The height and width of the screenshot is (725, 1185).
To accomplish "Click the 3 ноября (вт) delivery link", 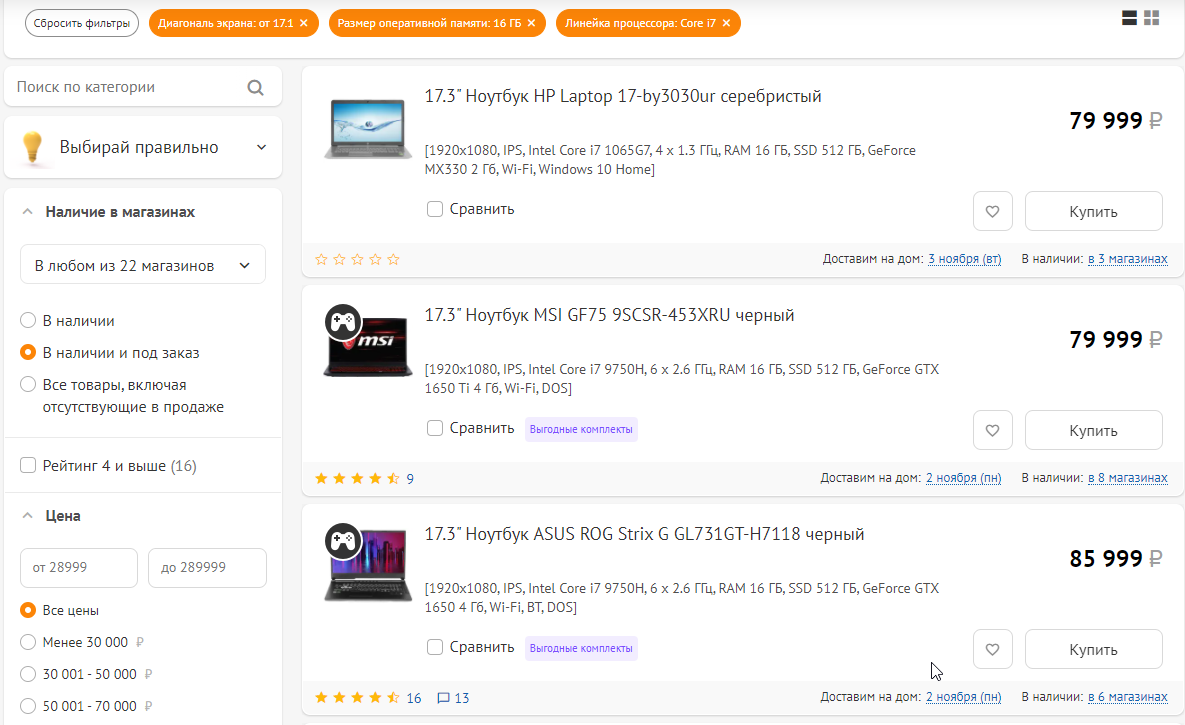I will tap(964, 259).
